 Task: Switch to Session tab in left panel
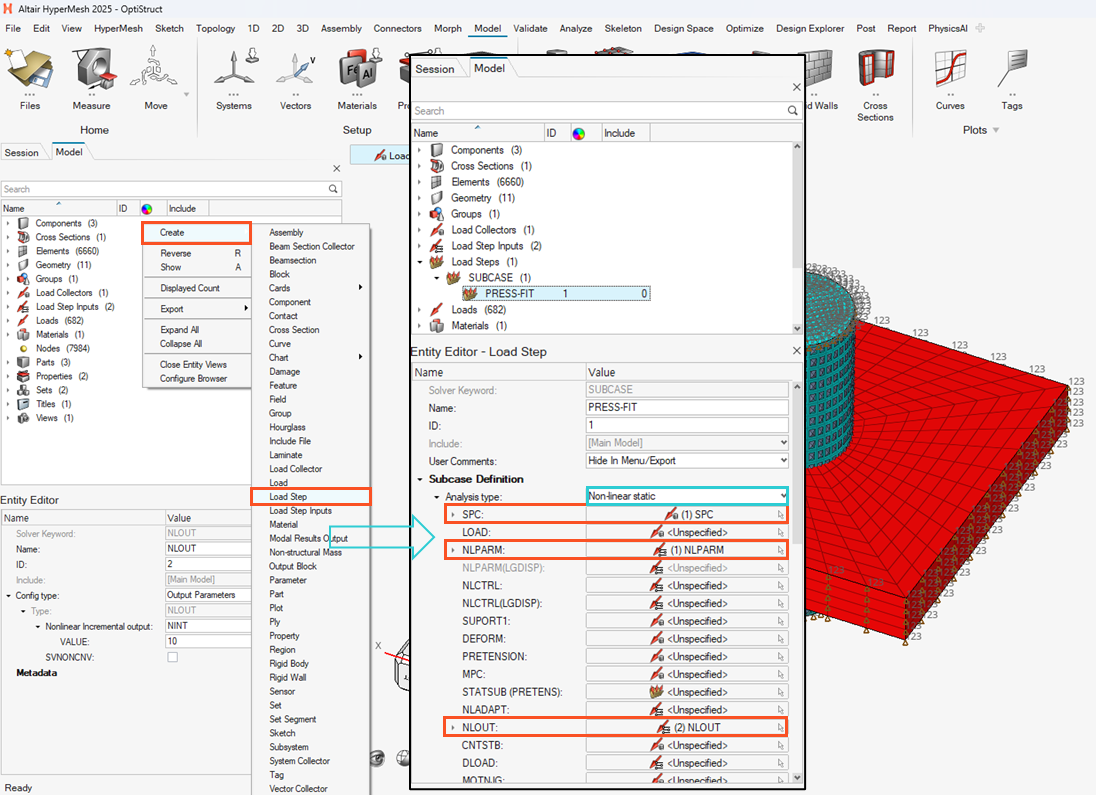pyautogui.click(x=22, y=152)
